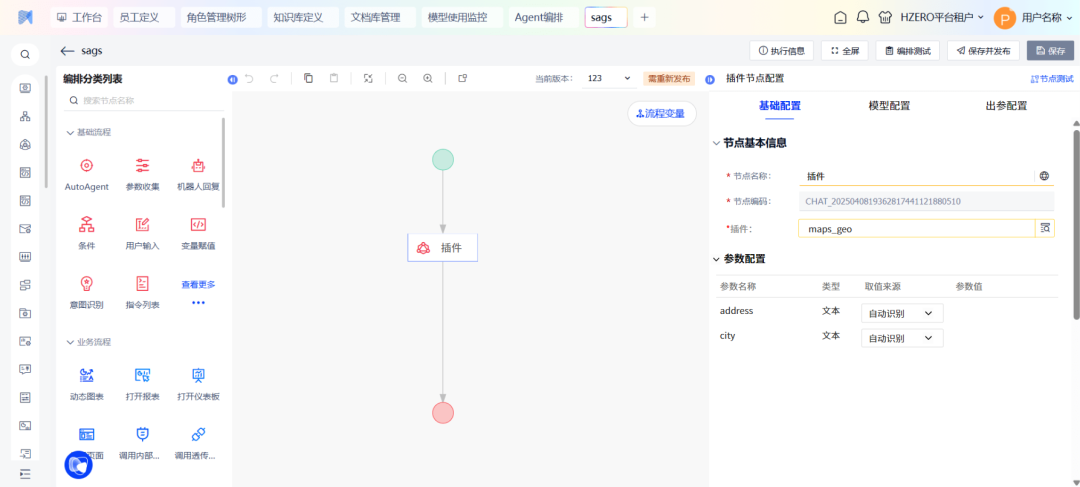
Task: Click the 动态图表 node icon
Action: click(x=87, y=375)
